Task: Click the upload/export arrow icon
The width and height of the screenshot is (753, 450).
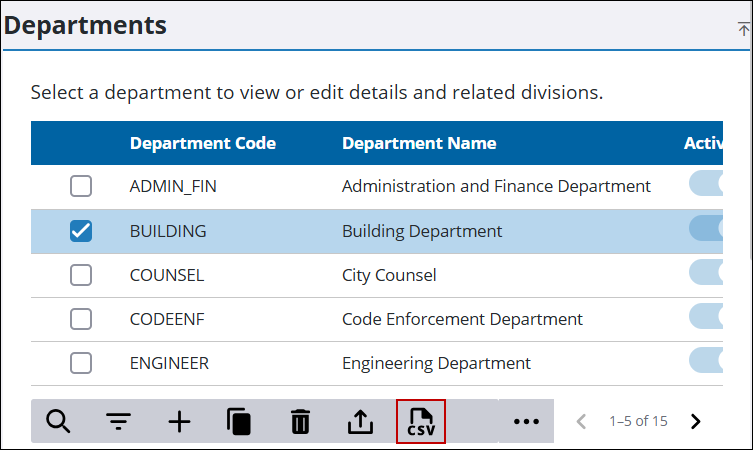Action: click(x=360, y=422)
